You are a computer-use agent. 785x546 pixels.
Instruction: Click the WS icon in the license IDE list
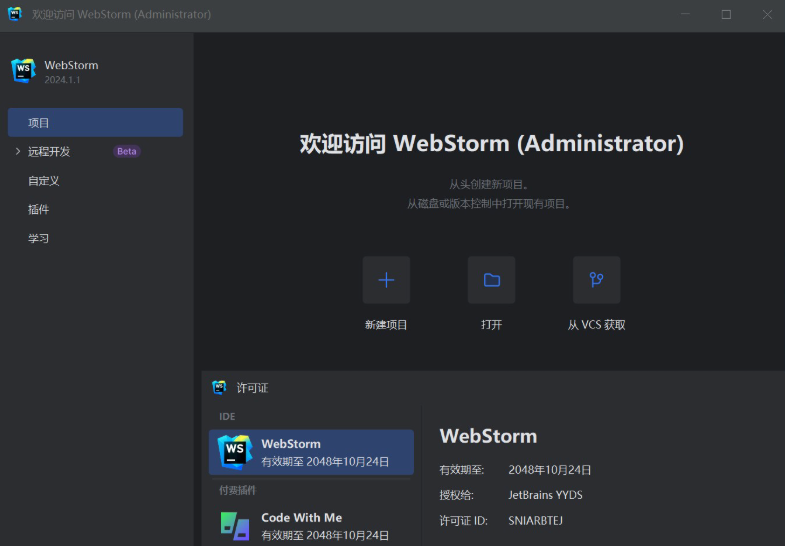[235, 452]
